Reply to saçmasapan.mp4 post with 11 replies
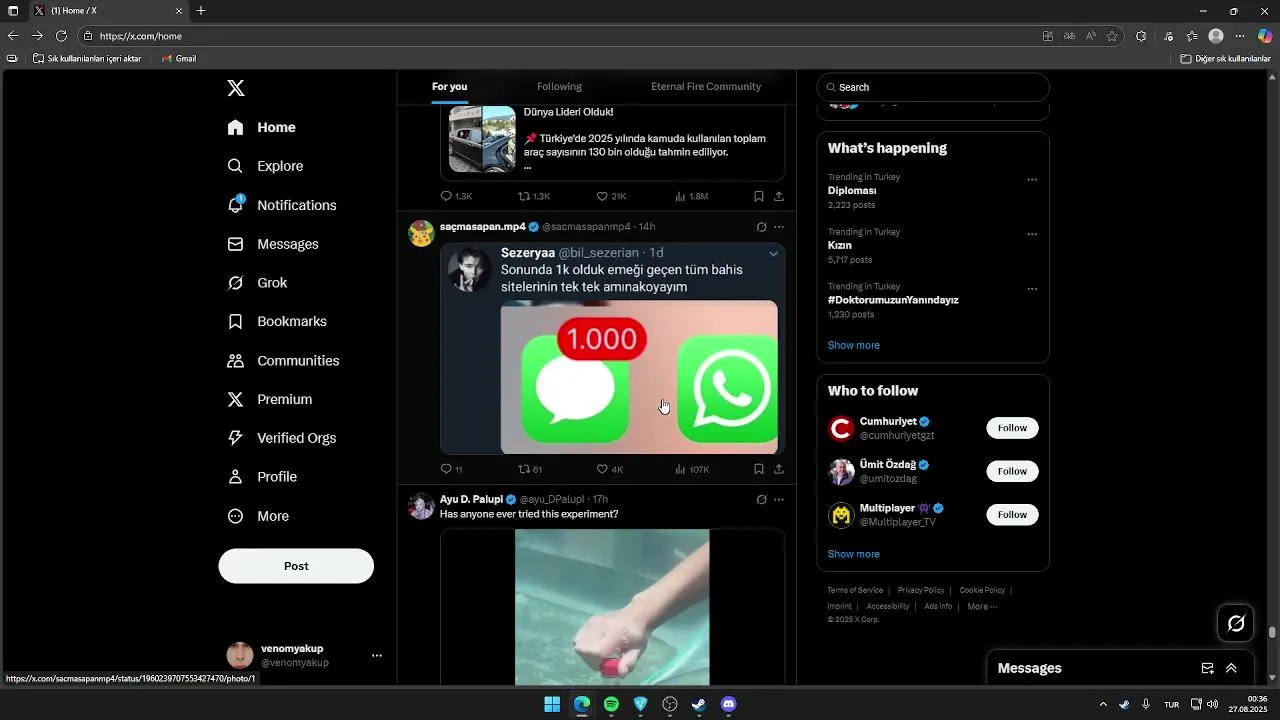The width and height of the screenshot is (1280, 720). tap(452, 469)
